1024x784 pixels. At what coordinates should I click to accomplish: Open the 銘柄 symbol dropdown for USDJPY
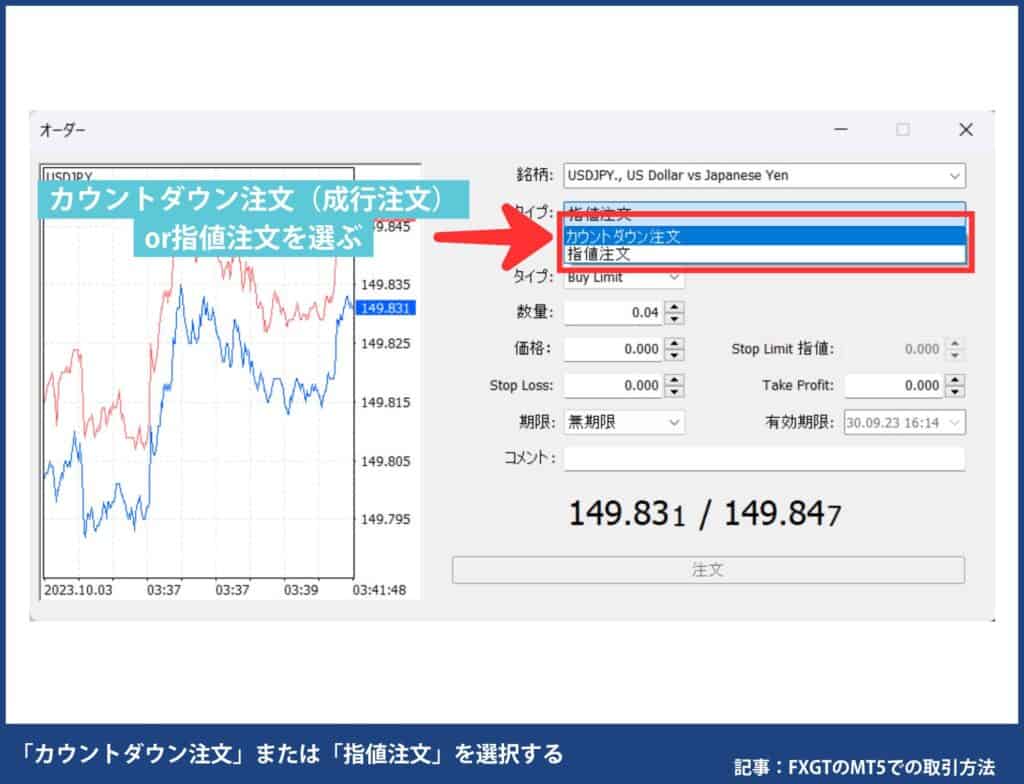[764, 176]
